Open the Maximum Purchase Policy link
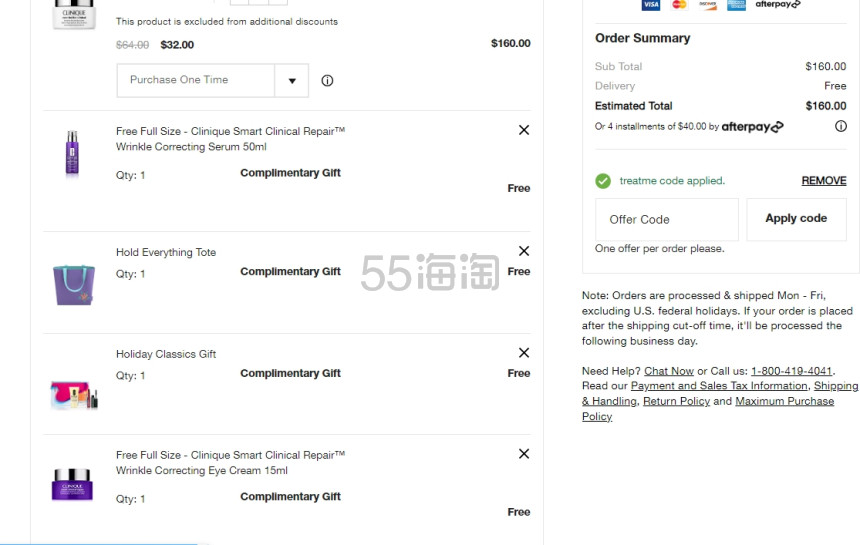Image resolution: width=860 pixels, height=545 pixels. coord(784,401)
